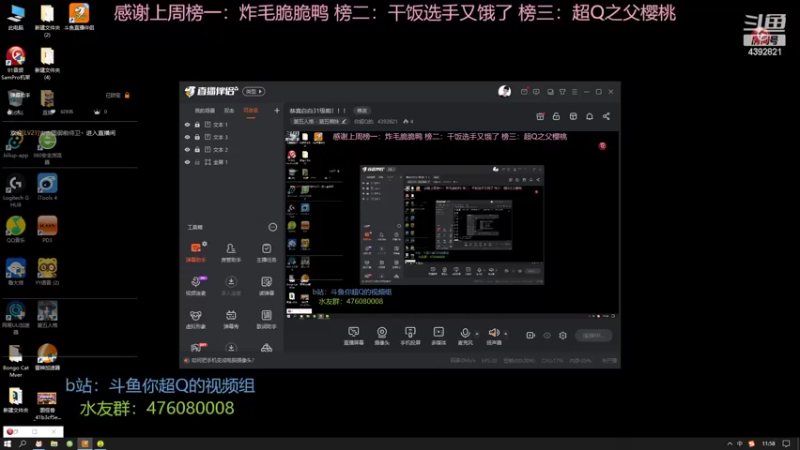Open the streamer avatar in title bar
The image size is (800, 450).
coord(504,91)
